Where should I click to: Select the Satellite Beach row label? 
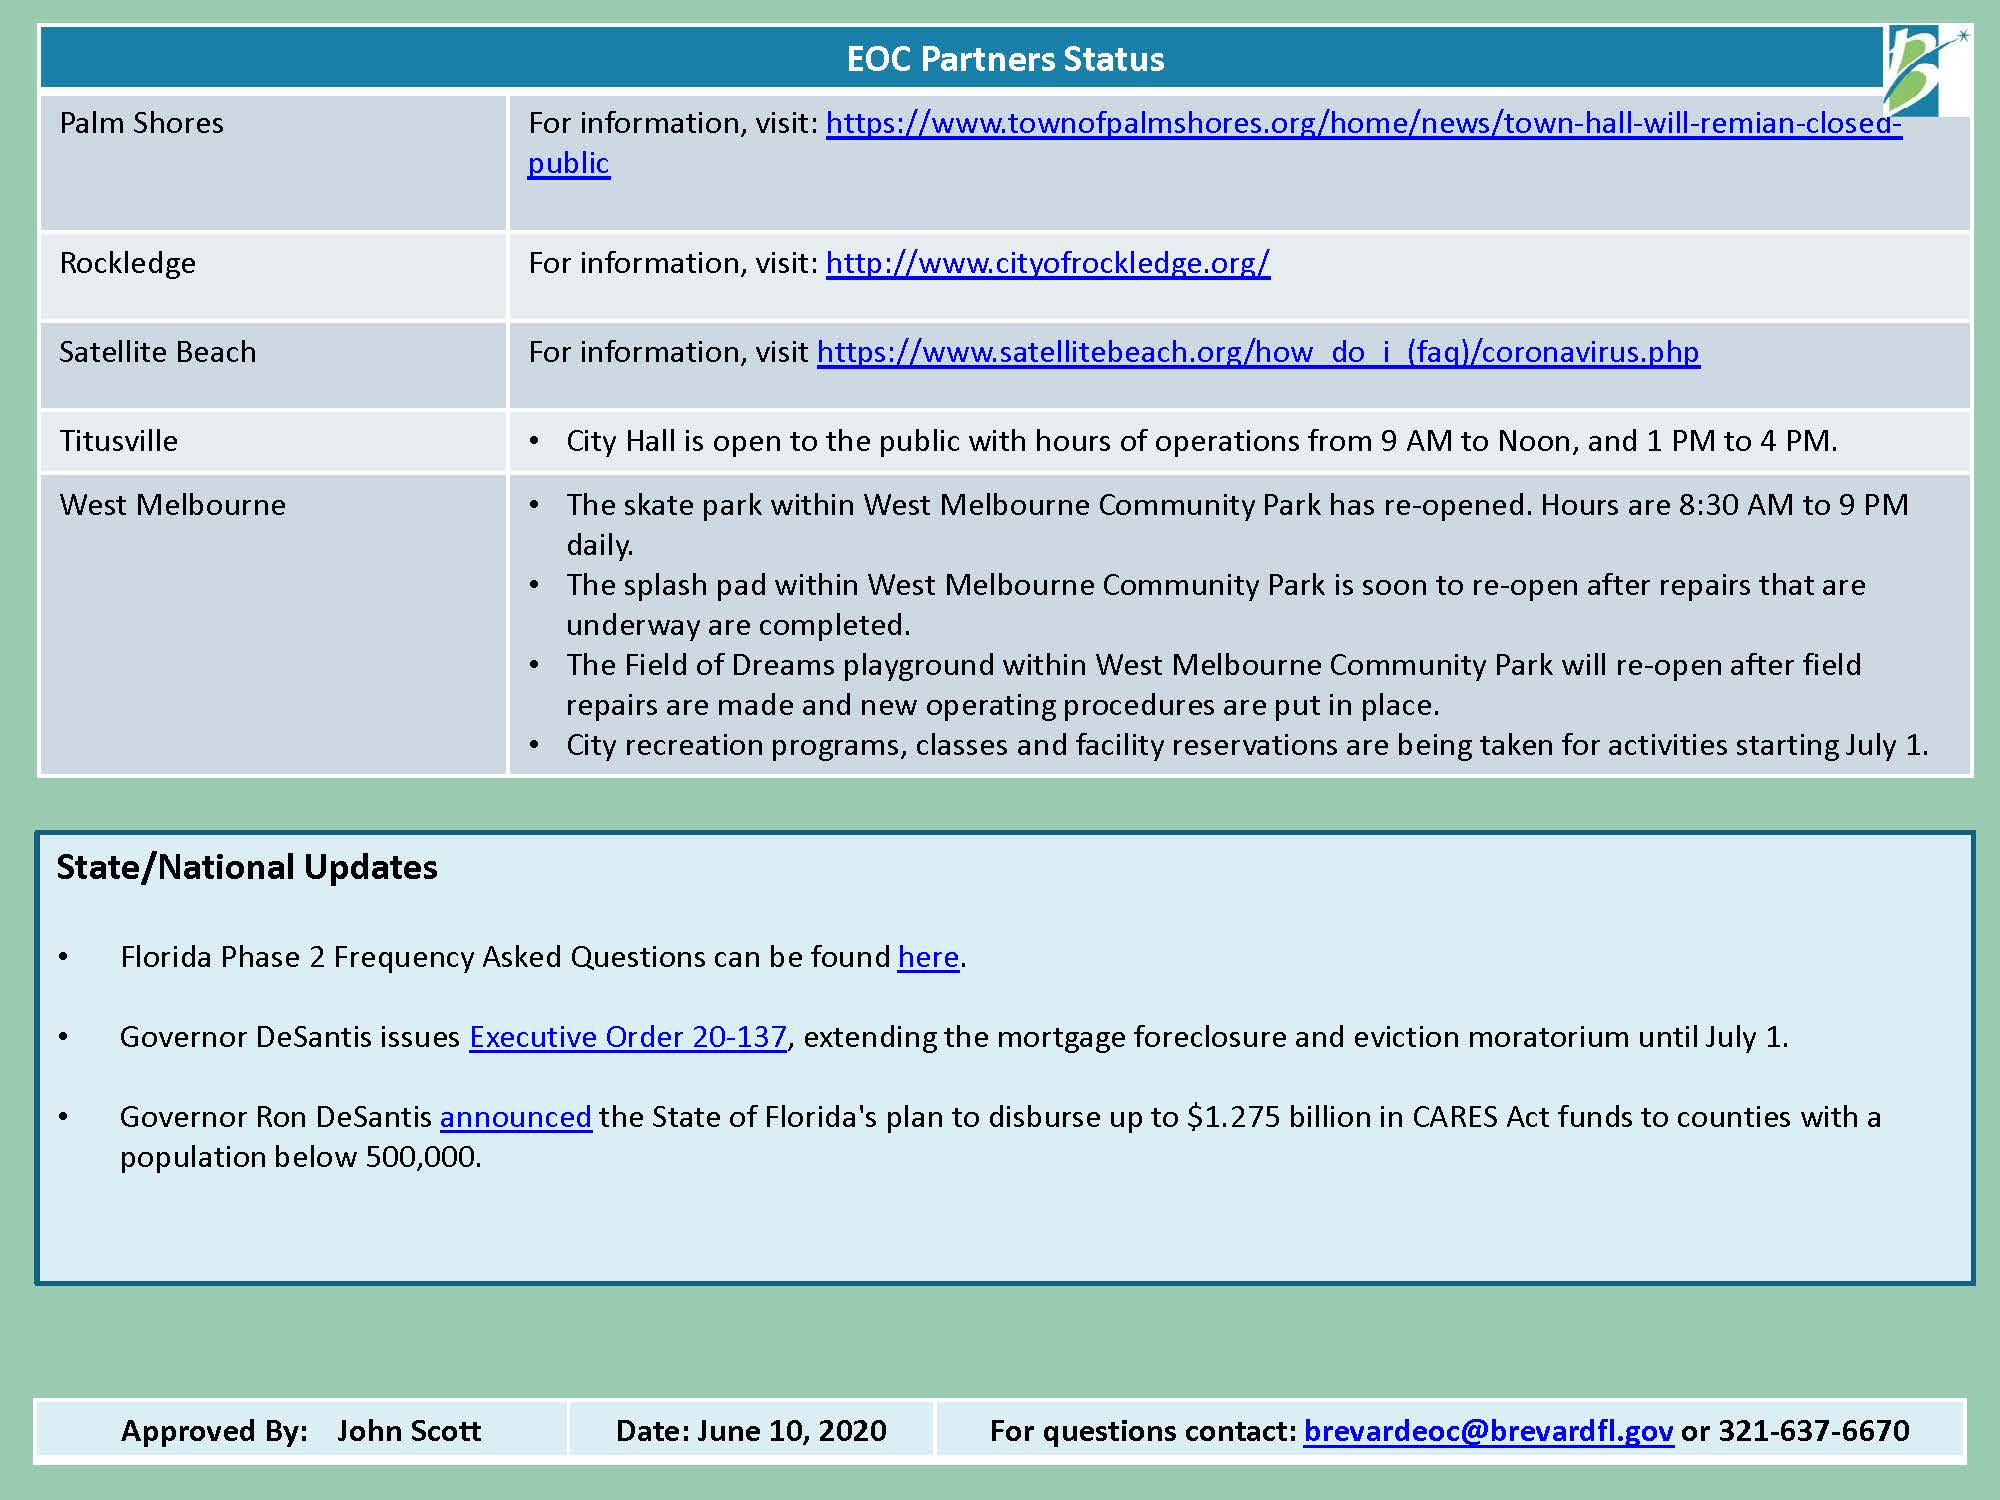point(158,352)
